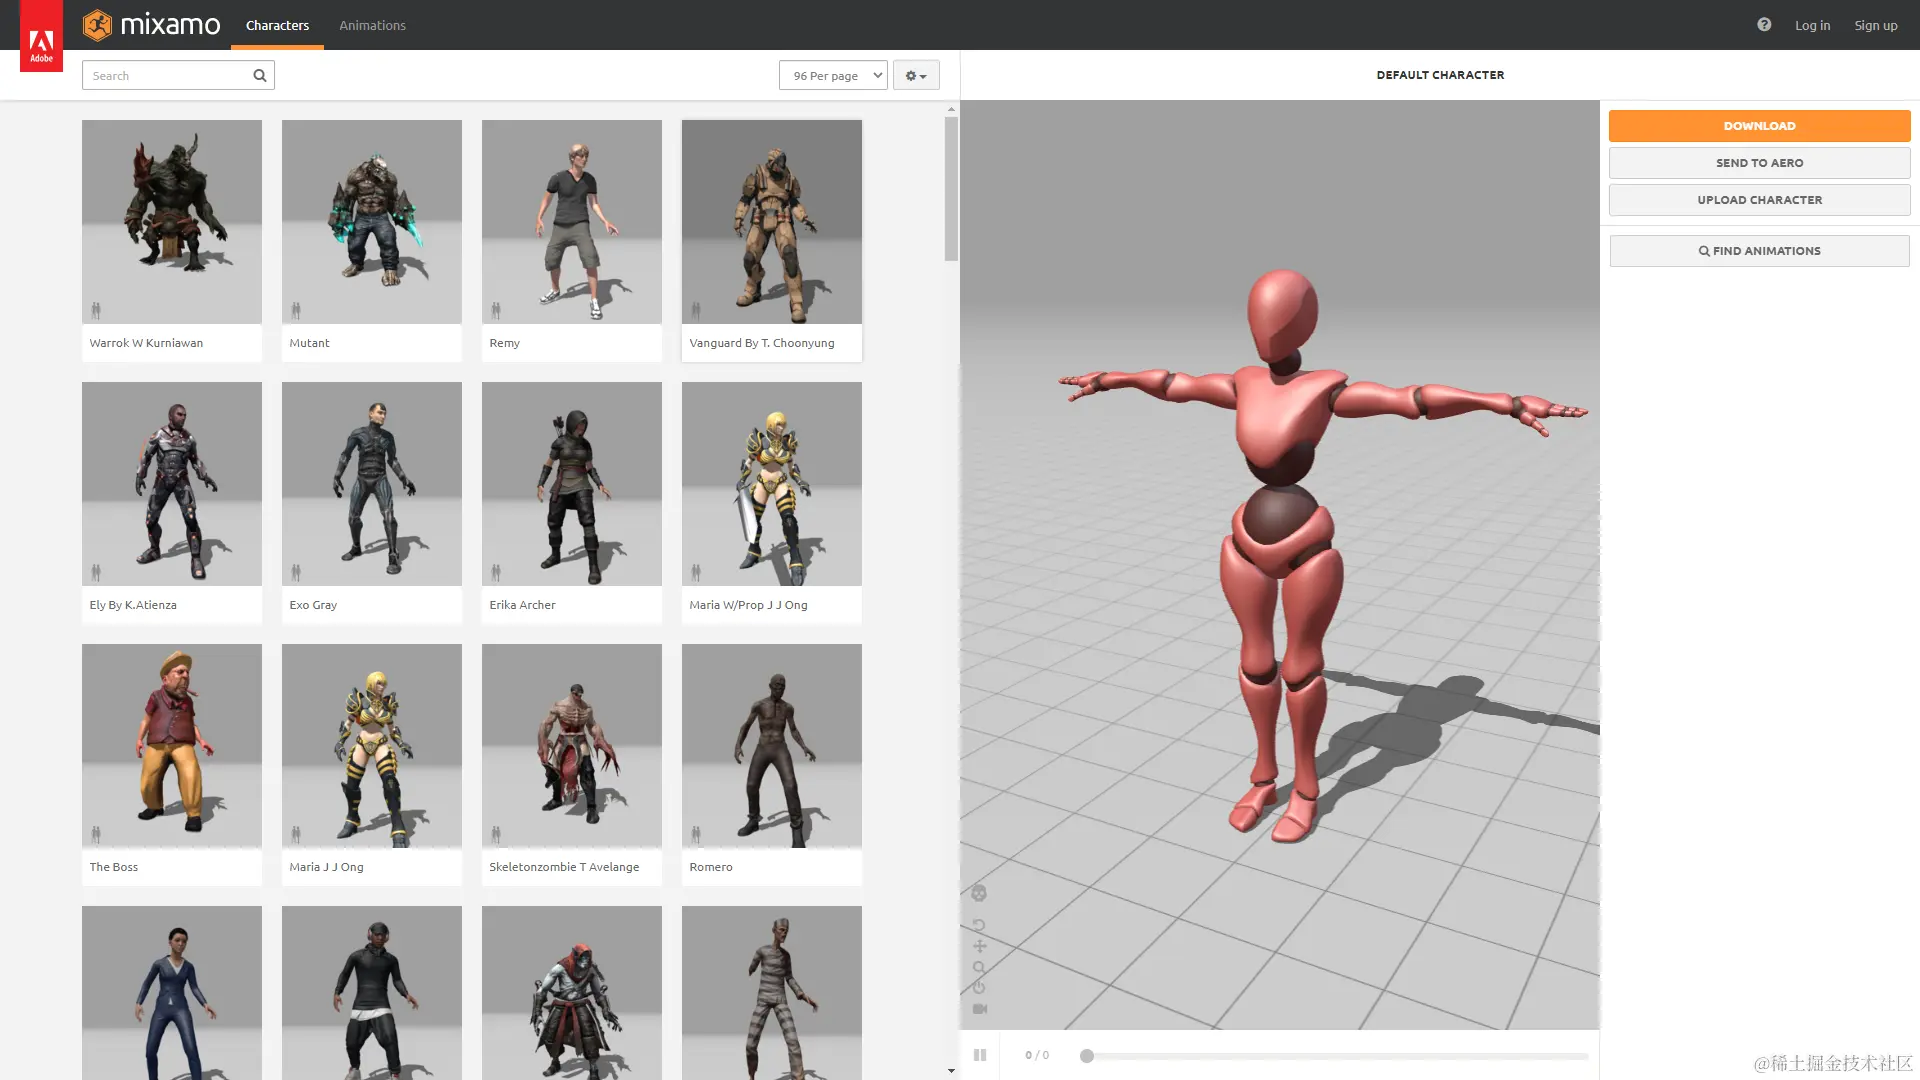Click the orange Download button

1759,126
